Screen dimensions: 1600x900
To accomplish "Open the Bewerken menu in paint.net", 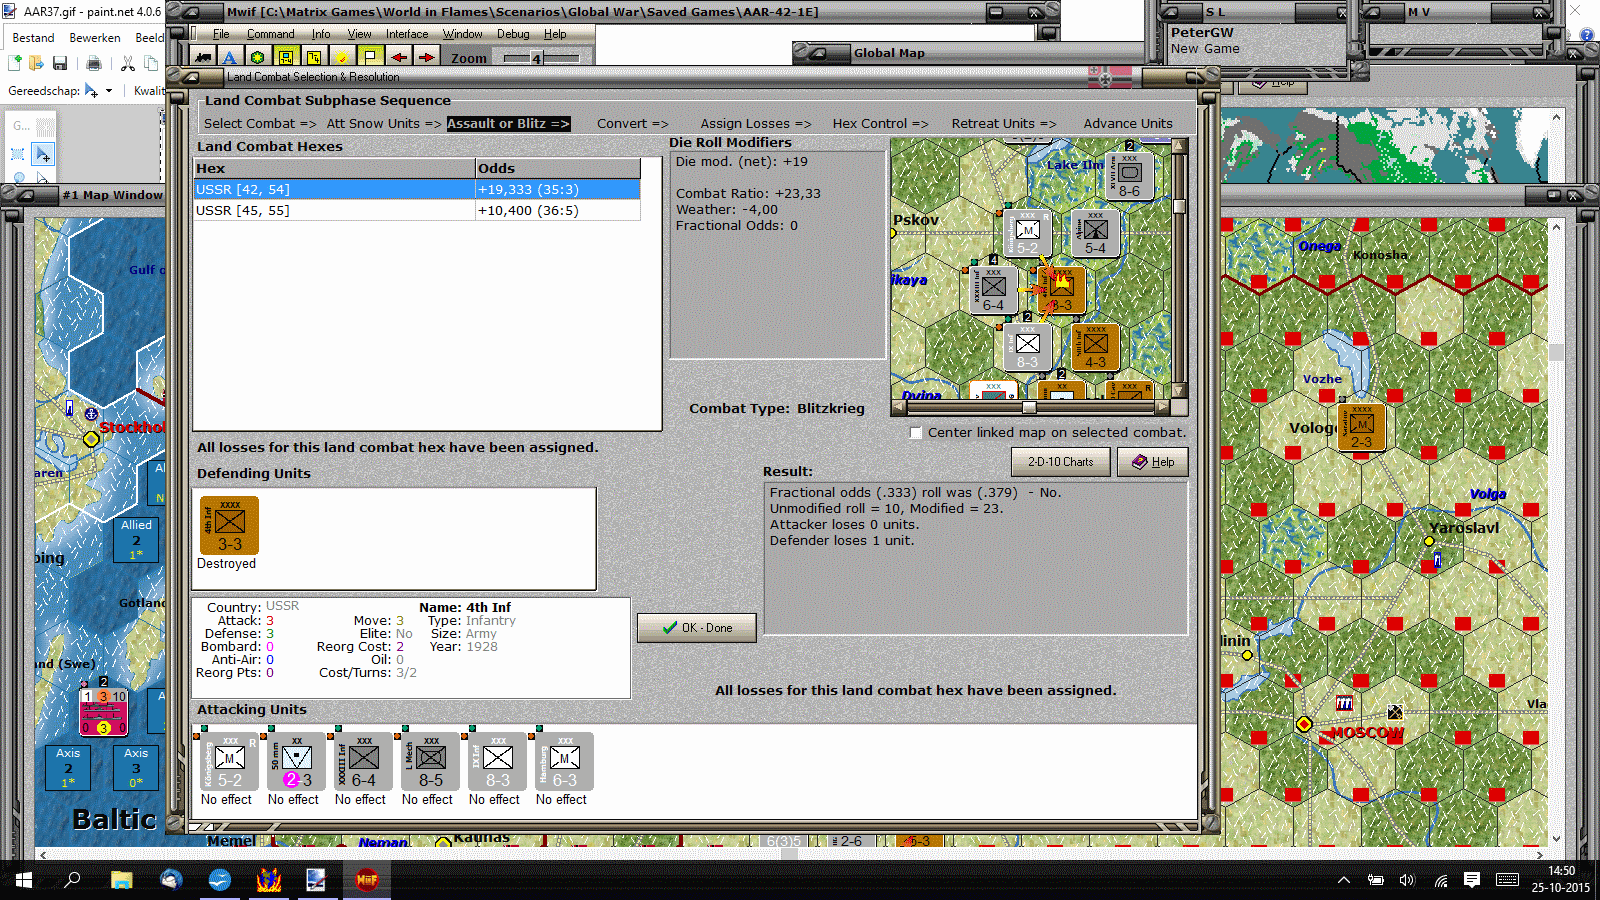I will [95, 38].
